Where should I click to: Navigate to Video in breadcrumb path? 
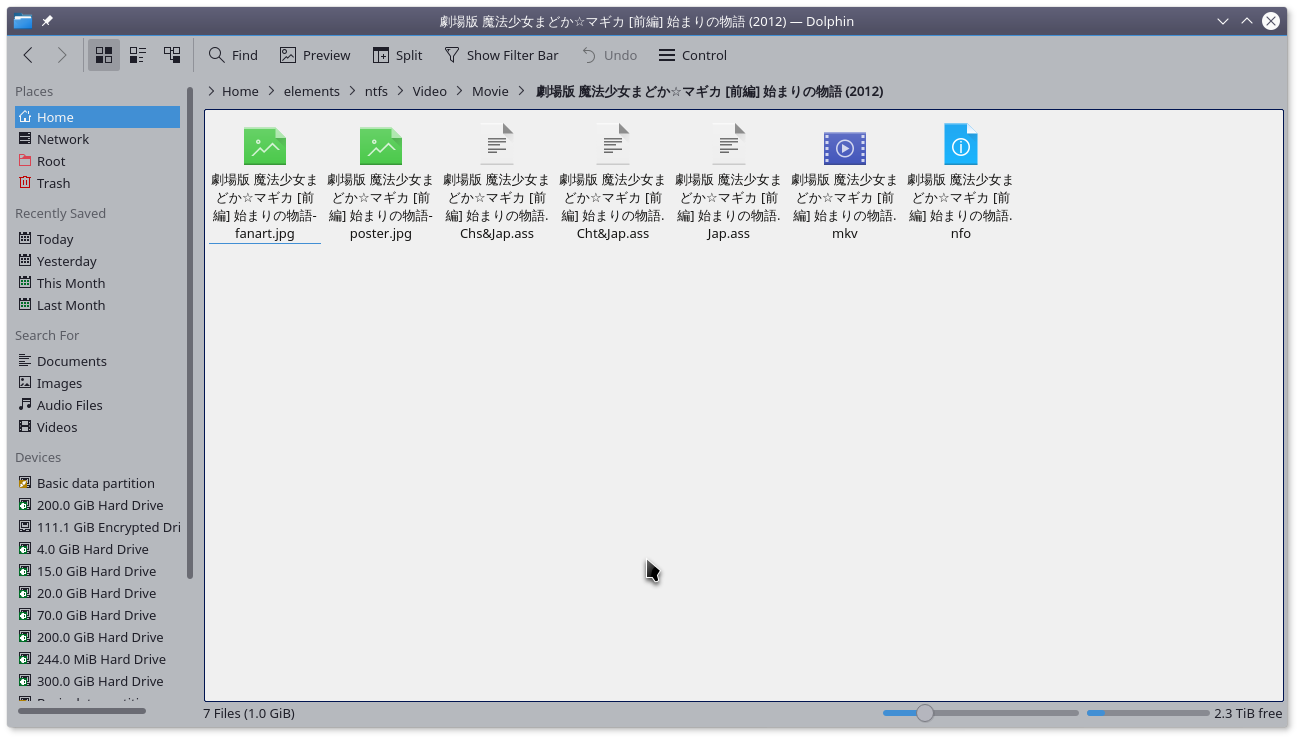(x=430, y=91)
